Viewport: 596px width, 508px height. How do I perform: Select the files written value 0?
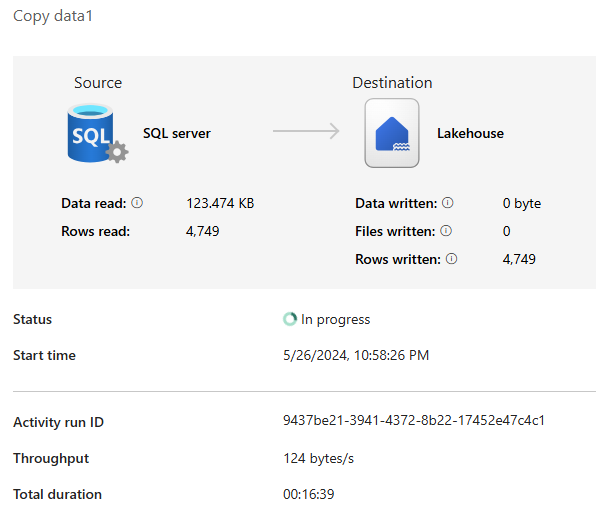tap(507, 231)
